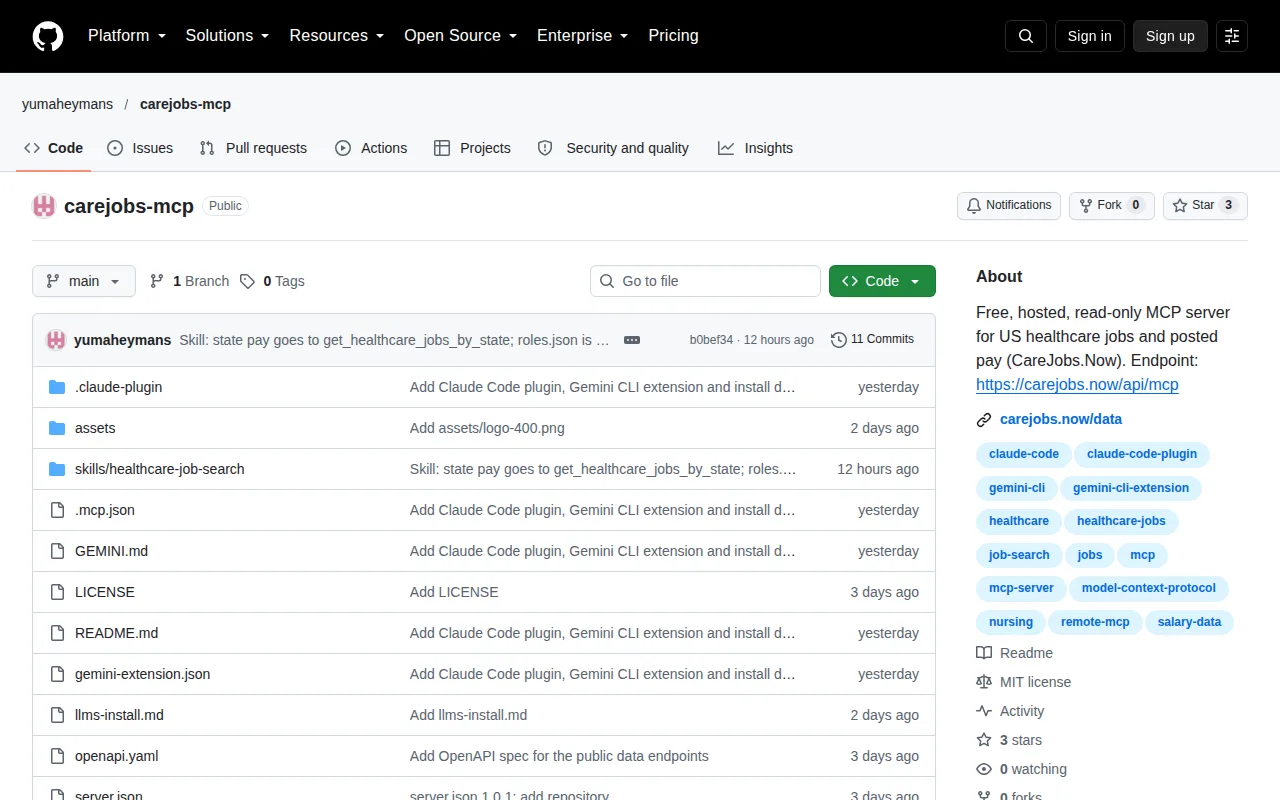Viewport: 1280px width, 800px height.
Task: Open the Activity link in About
Action: click(x=1010, y=711)
